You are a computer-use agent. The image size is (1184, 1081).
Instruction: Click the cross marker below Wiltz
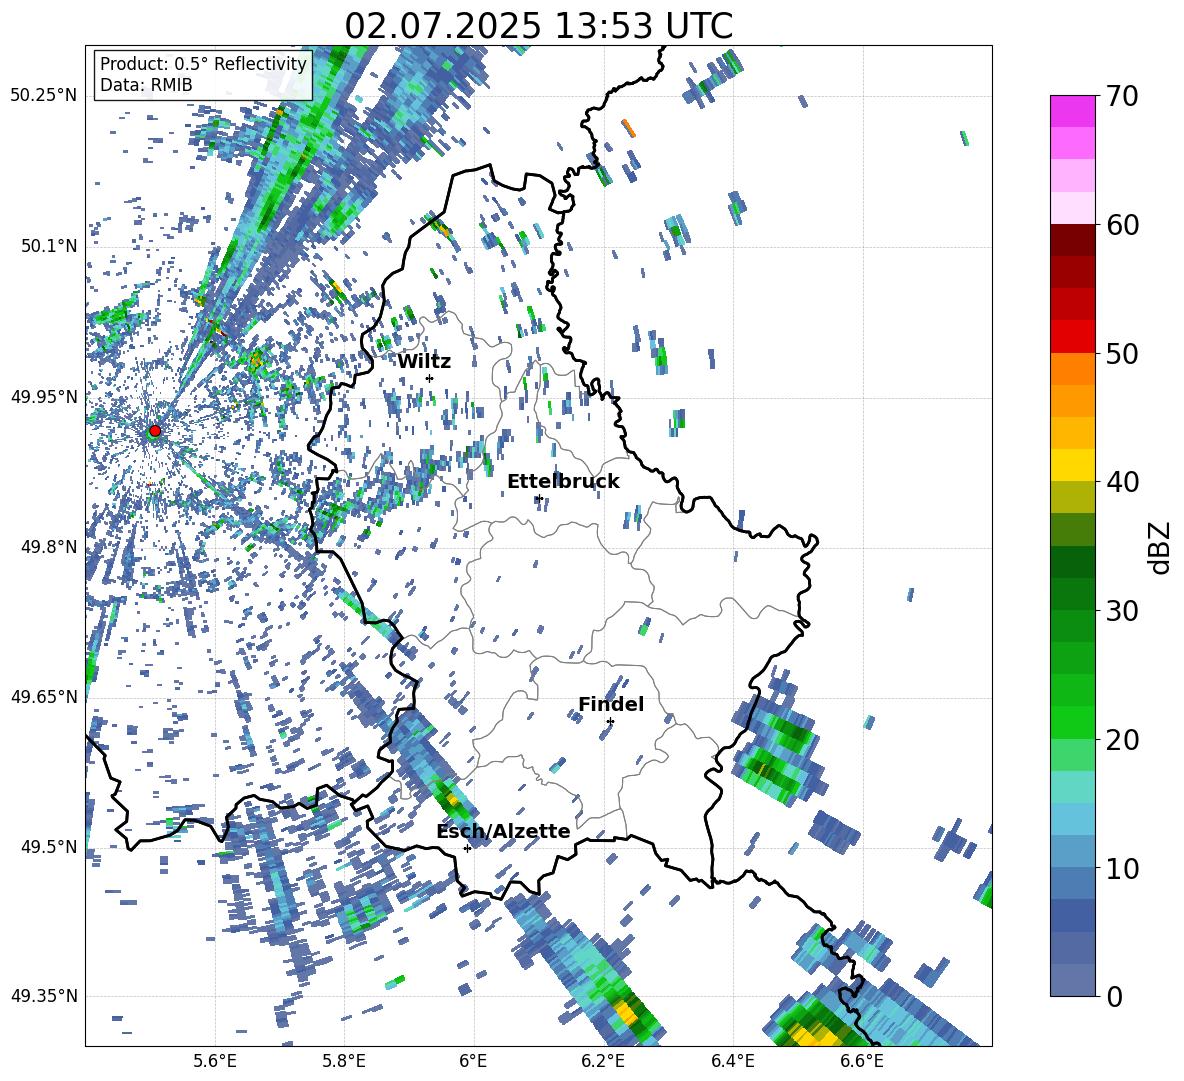(x=430, y=378)
